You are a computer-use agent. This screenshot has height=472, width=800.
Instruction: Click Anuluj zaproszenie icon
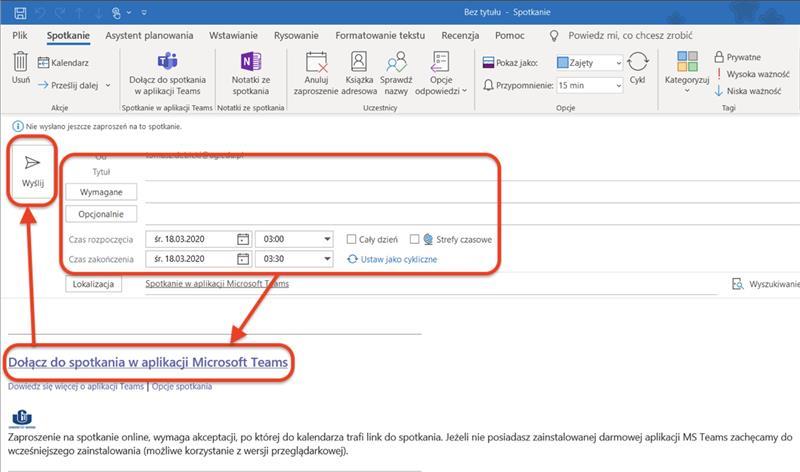(x=317, y=62)
